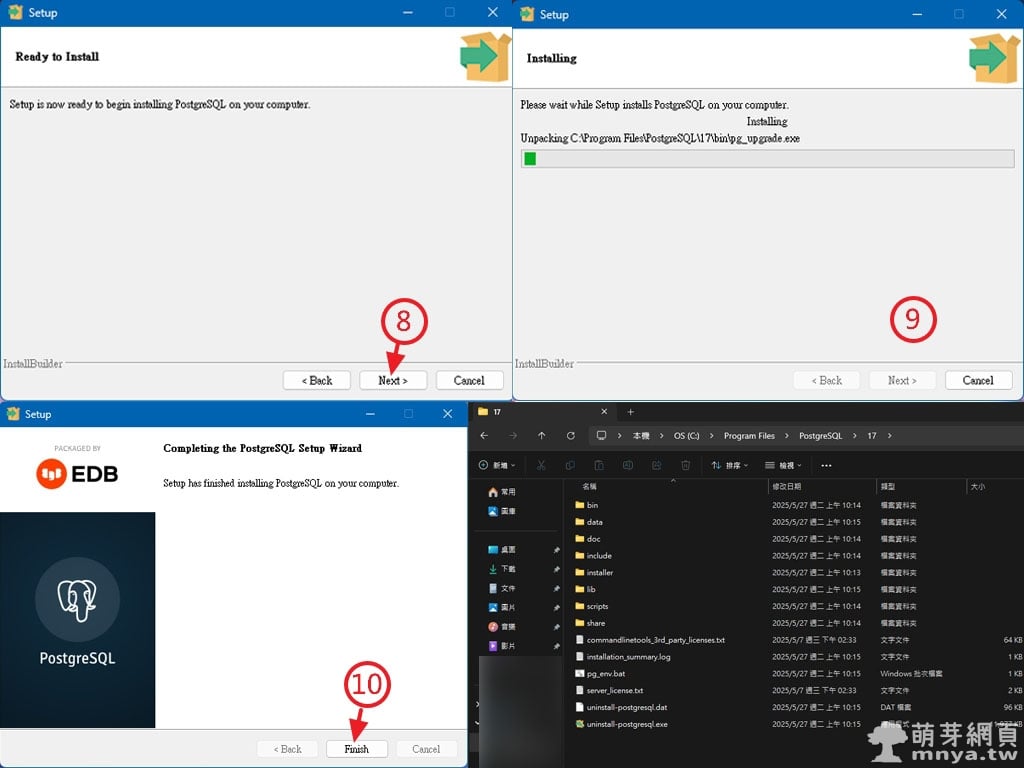Select the '17' Explorer tab
The height and width of the screenshot is (768, 1024).
click(x=540, y=412)
